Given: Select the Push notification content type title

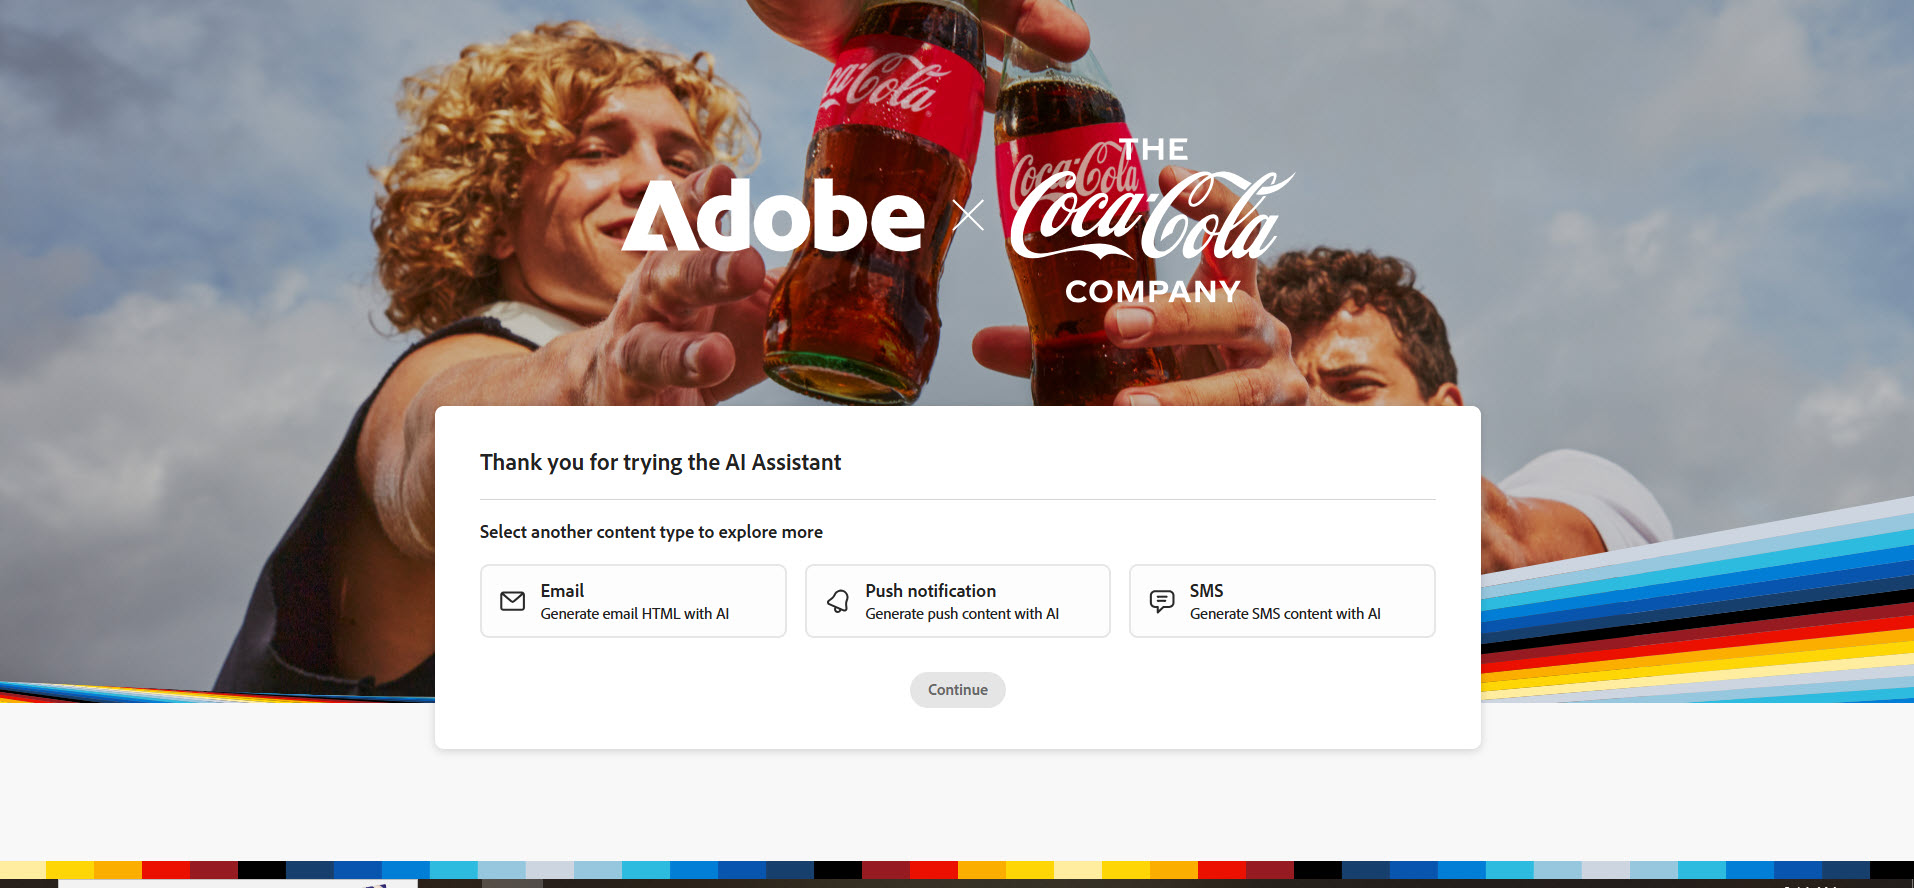Looking at the screenshot, I should [x=930, y=591].
